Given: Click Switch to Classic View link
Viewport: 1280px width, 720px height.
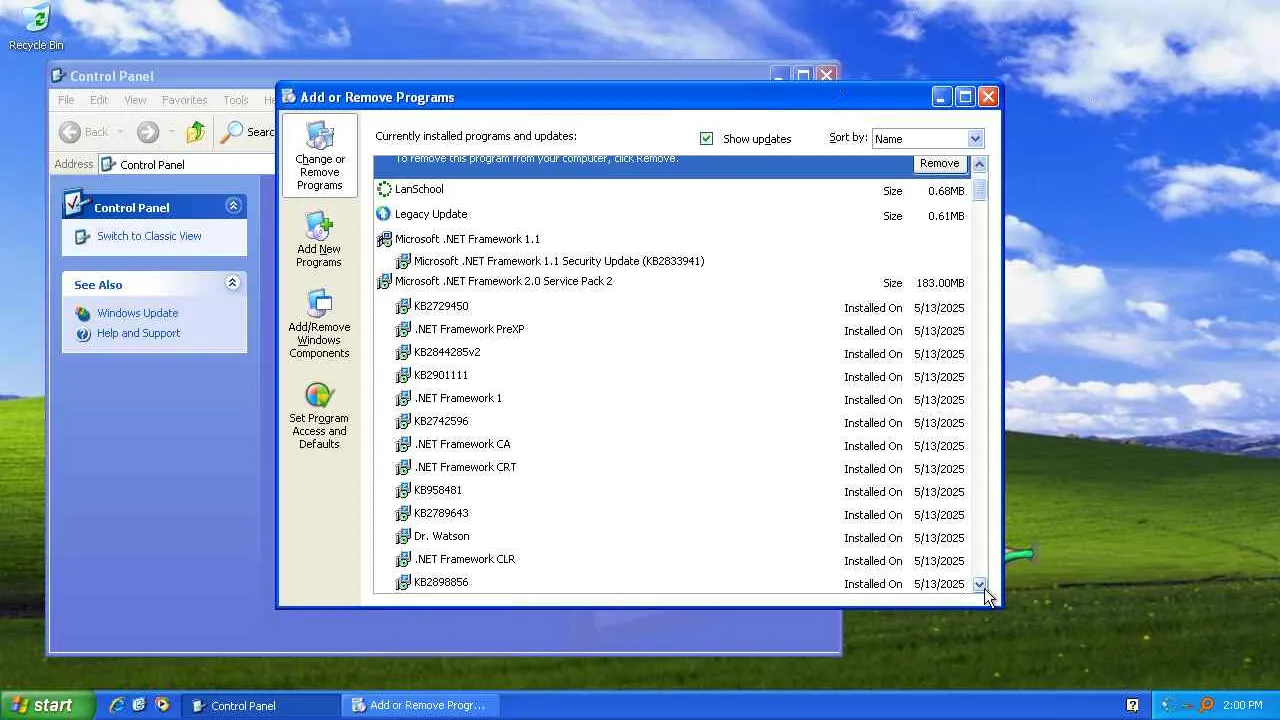Looking at the screenshot, I should pos(149,236).
